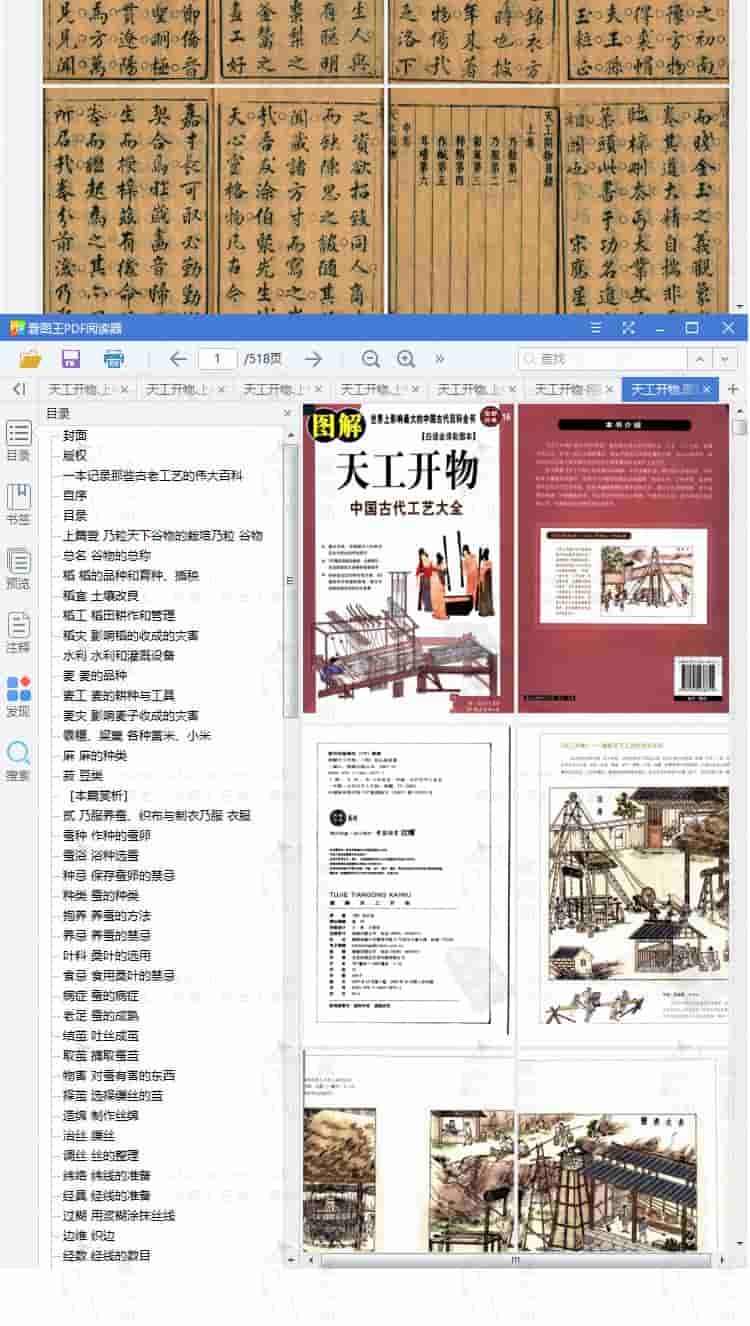
Task: Select outline entry 总名 谷物的总称
Action: pos(107,555)
